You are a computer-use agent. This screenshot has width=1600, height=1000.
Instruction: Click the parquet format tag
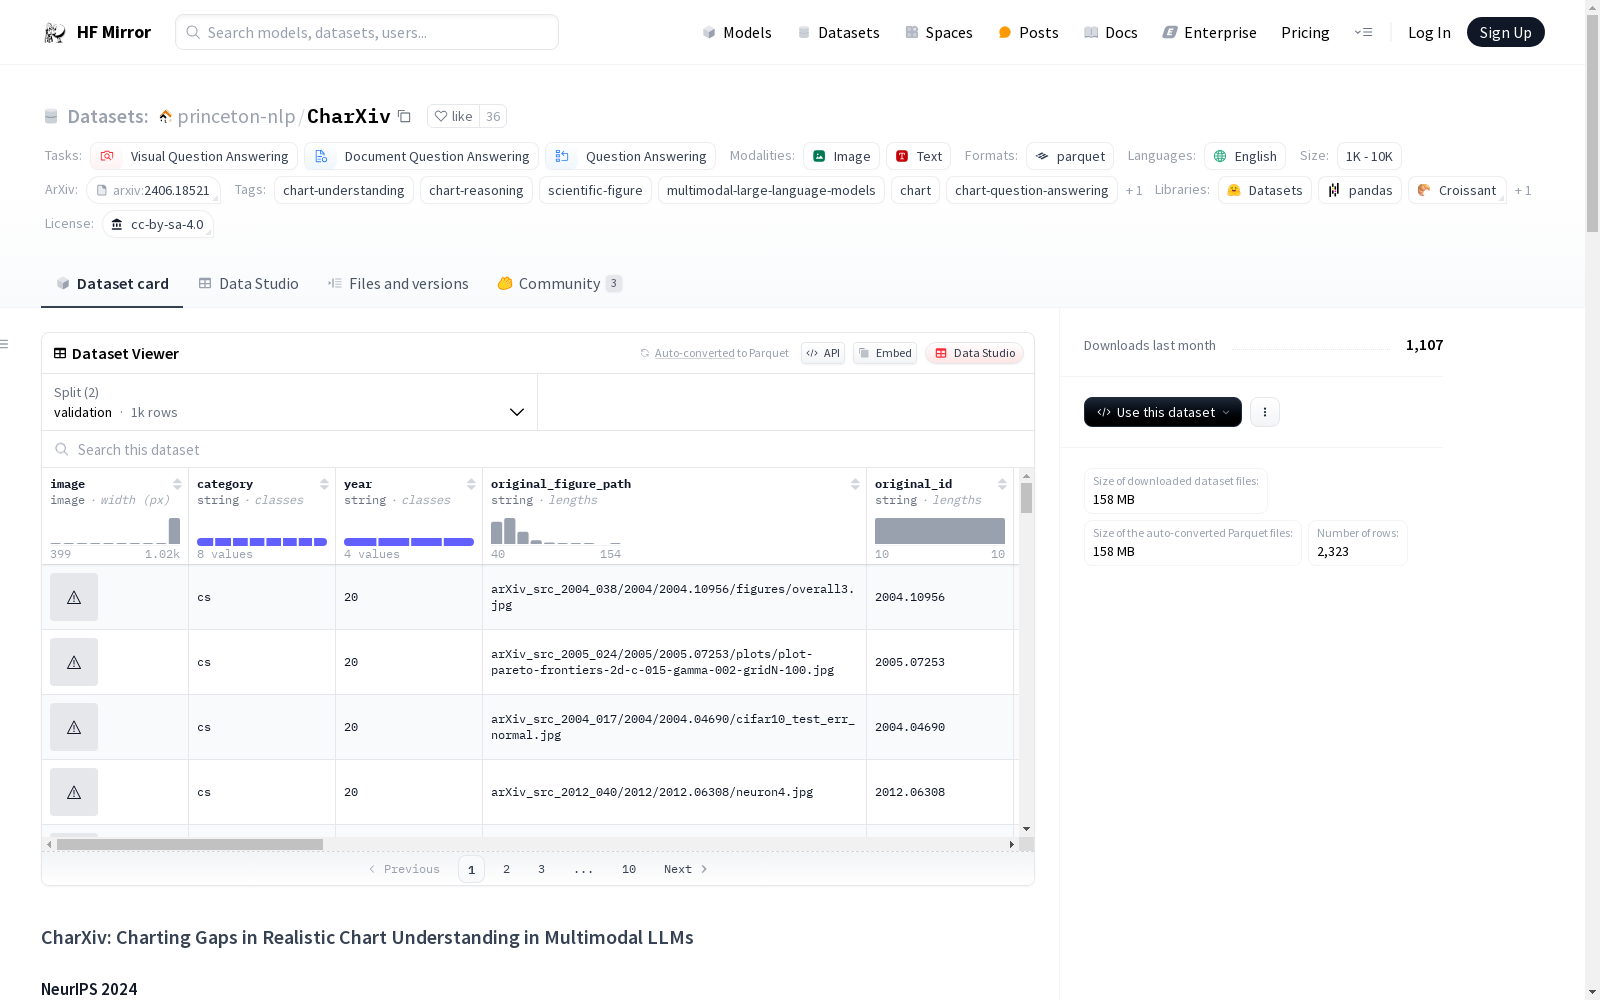1070,156
